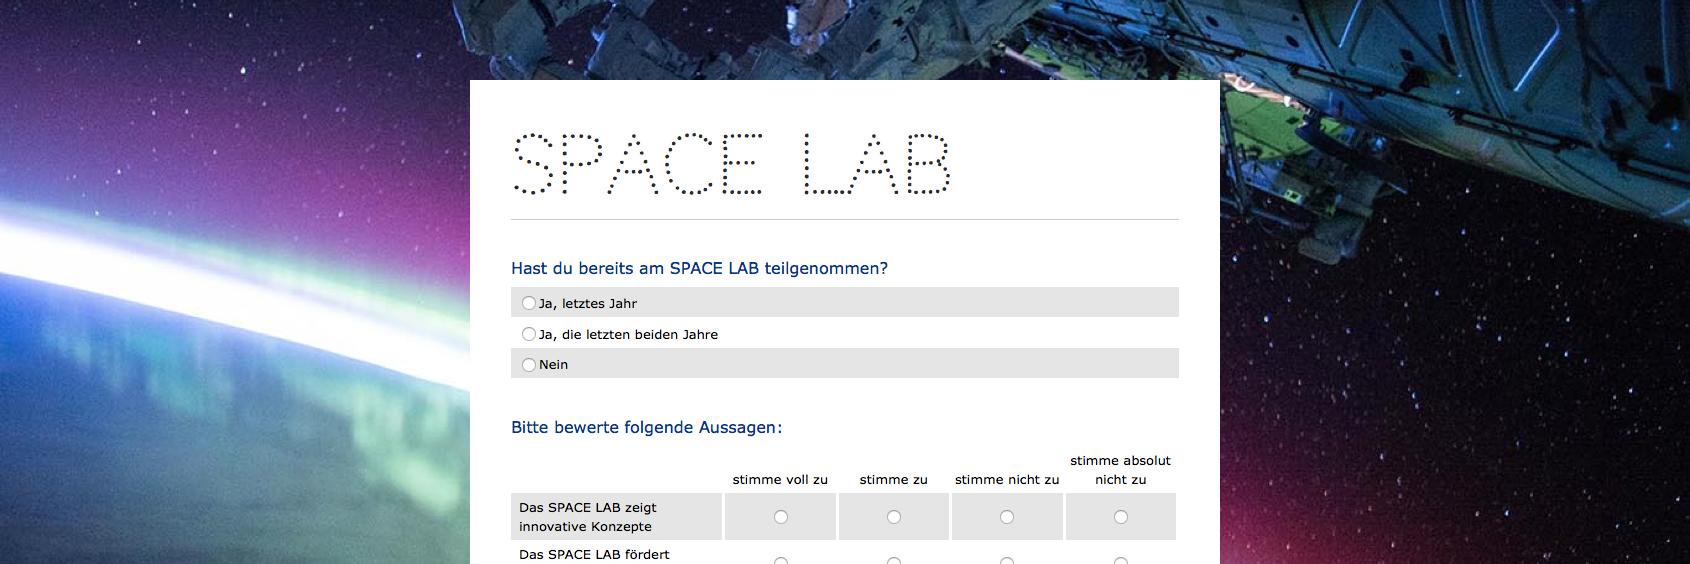This screenshot has width=1690, height=564.
Task: Click the "Bitte bewerte folgende Aussagen:" heading
Action: click(646, 427)
